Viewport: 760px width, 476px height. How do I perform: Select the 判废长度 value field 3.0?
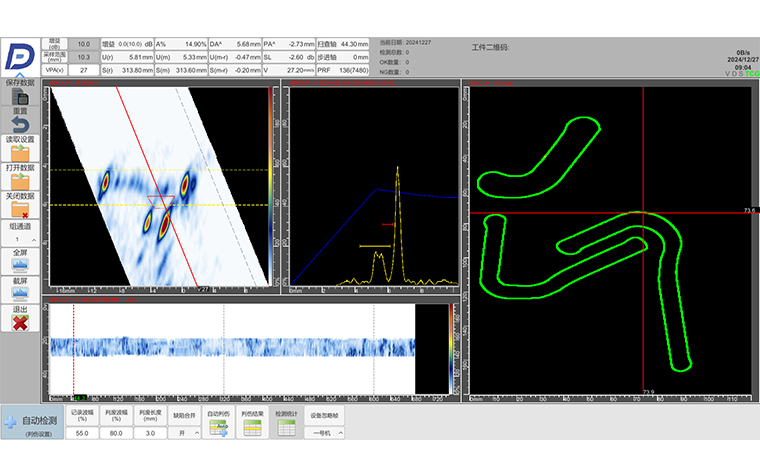pos(150,433)
